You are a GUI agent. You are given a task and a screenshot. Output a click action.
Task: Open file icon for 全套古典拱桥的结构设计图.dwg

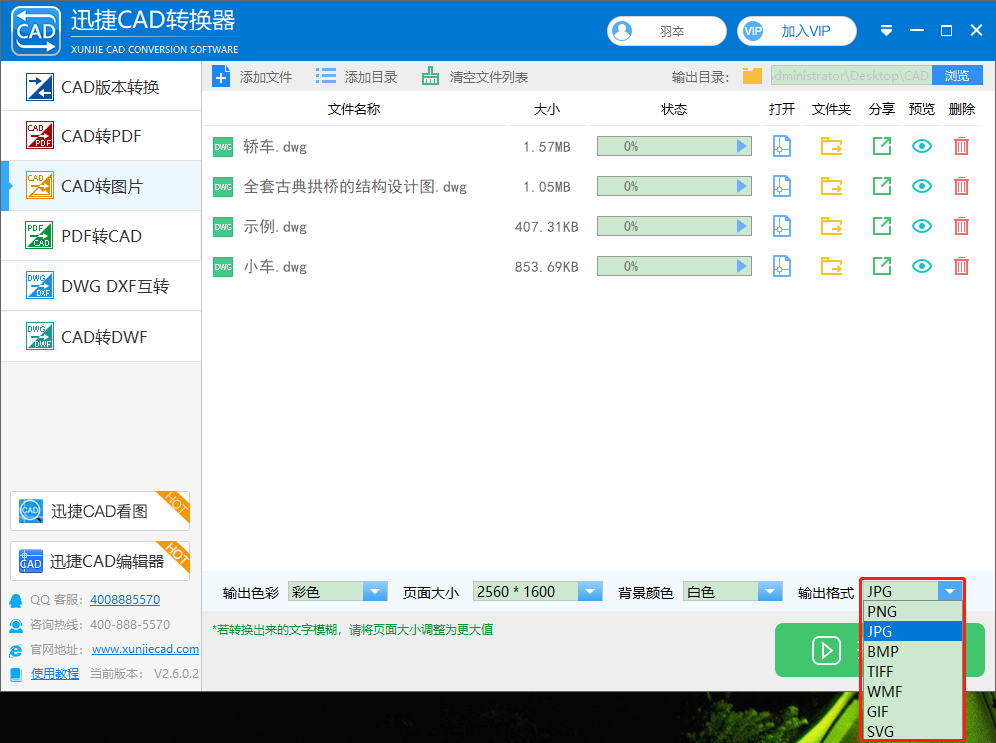click(x=781, y=187)
